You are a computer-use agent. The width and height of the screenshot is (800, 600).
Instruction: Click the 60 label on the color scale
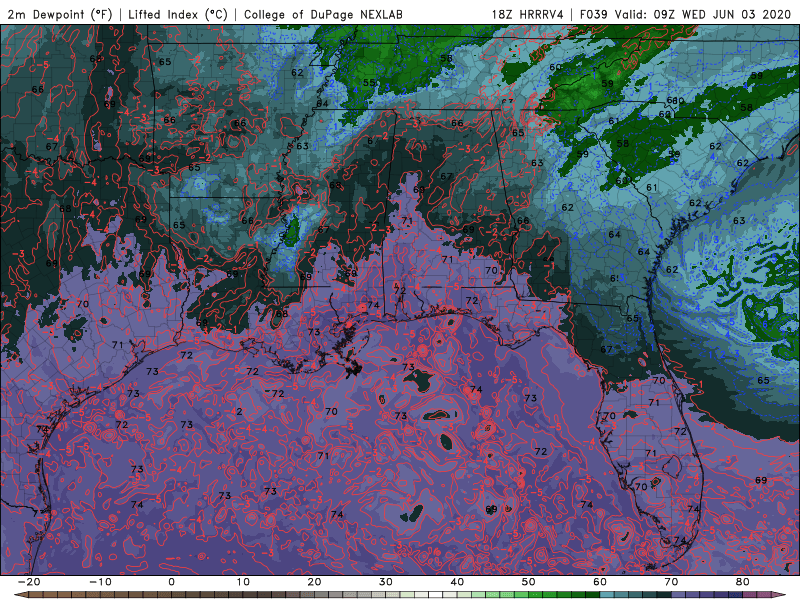(600, 582)
